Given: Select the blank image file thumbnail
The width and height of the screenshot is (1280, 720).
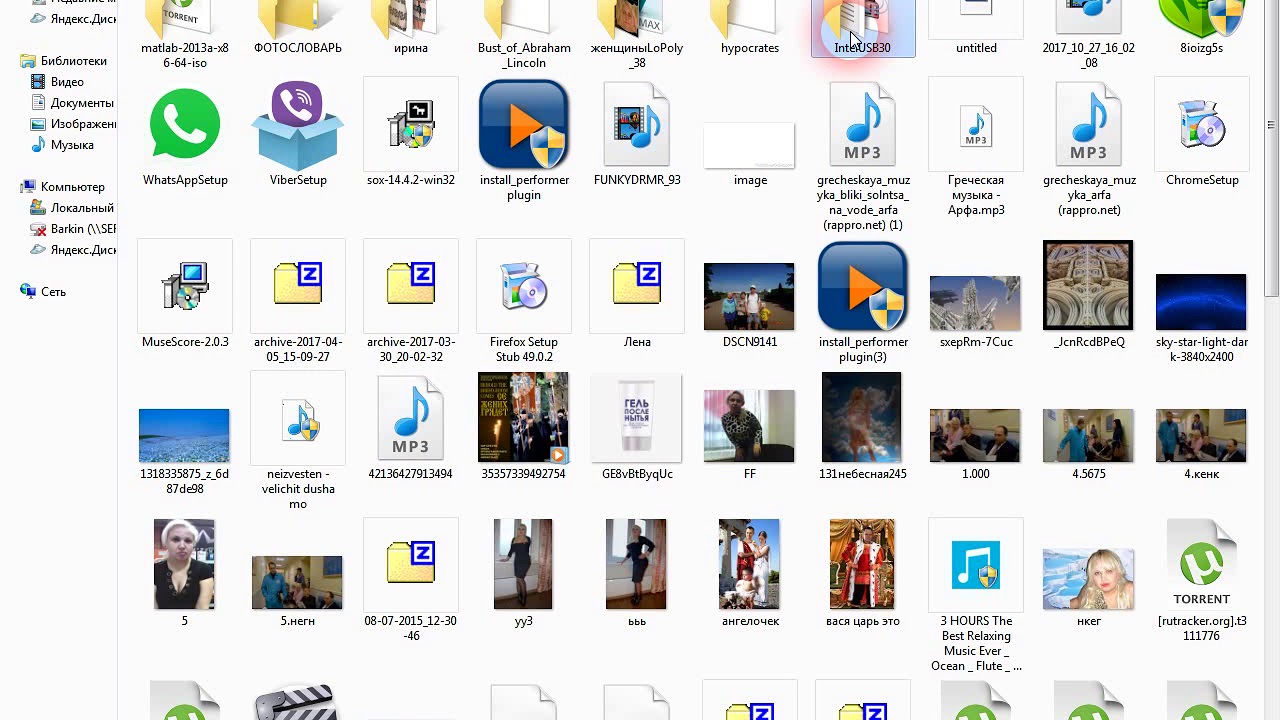Looking at the screenshot, I should (749, 146).
